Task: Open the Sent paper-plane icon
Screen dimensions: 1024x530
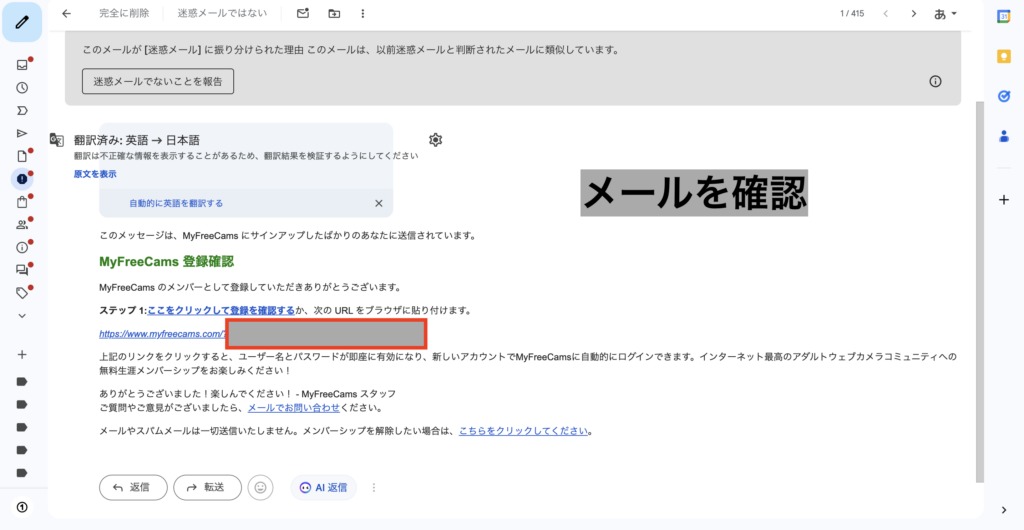Action: [22, 133]
